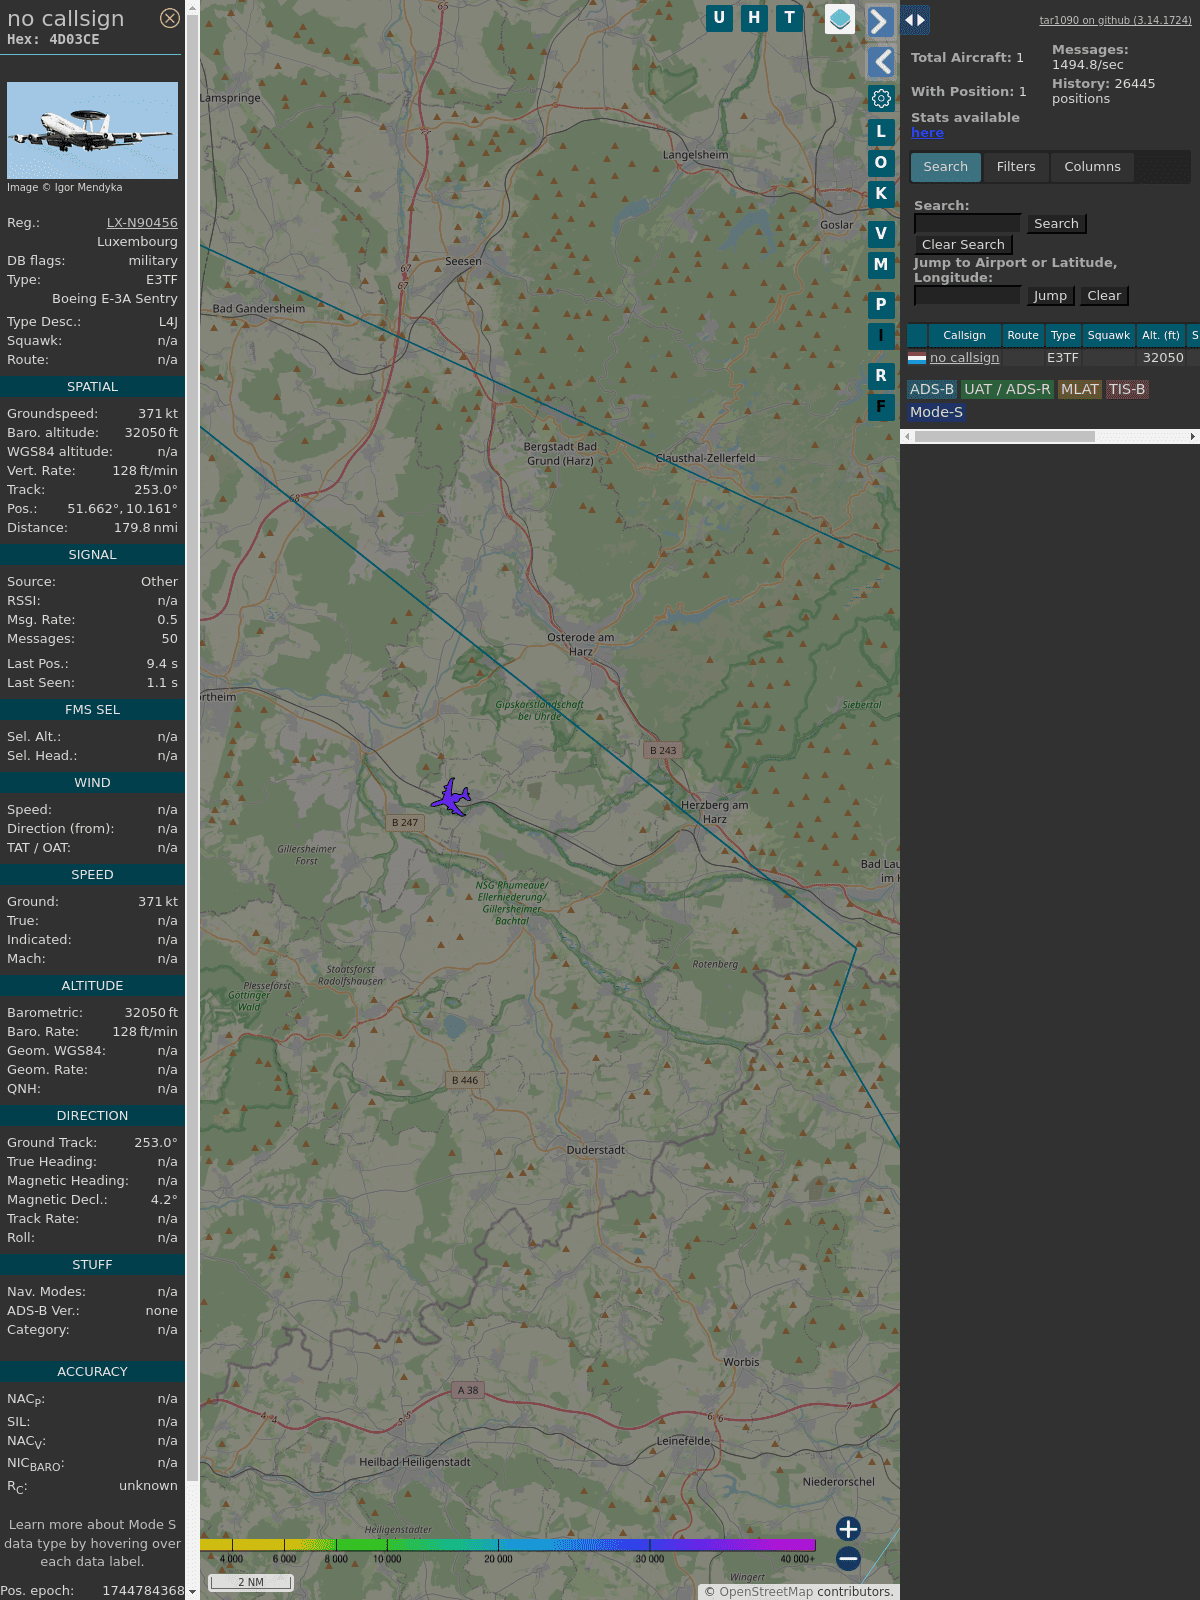The width and height of the screenshot is (1200, 1600).
Task: Click the horizontal scrollbar under aircraft table
Action: click(x=1005, y=437)
